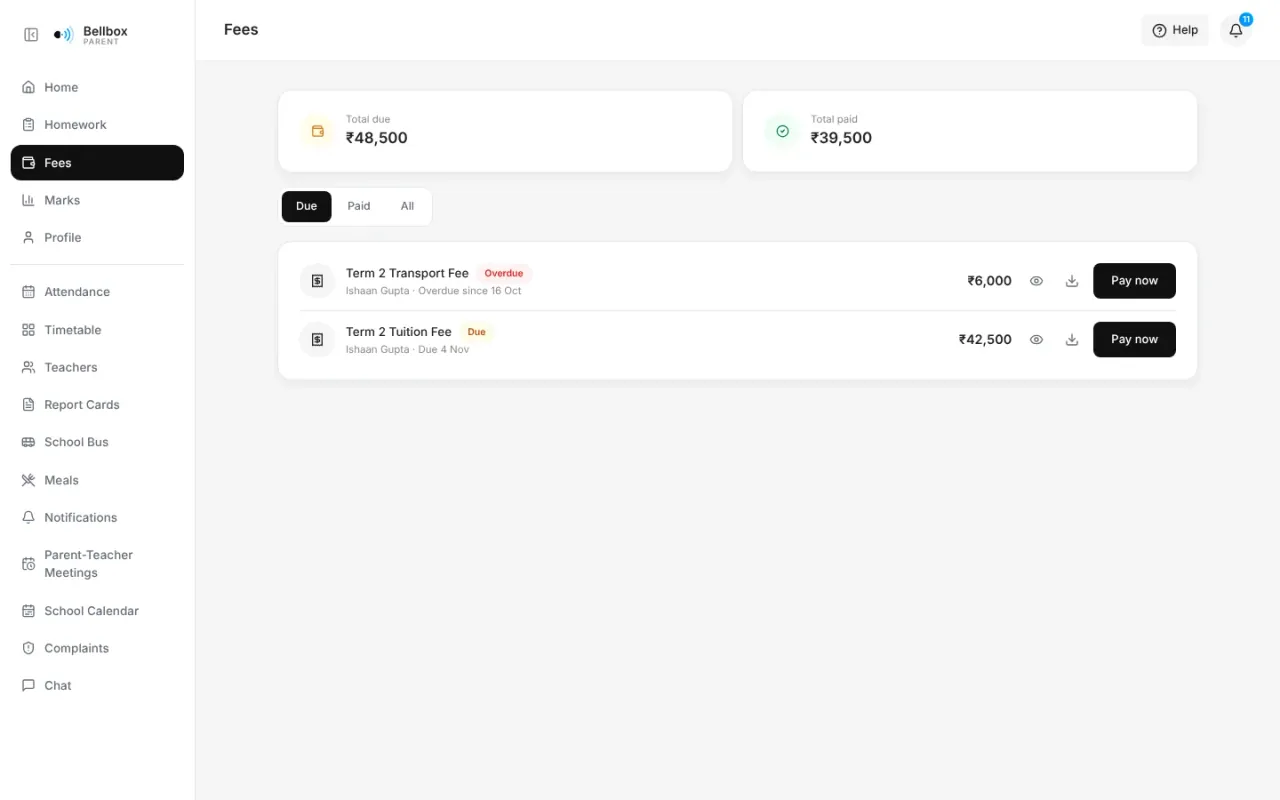The width and height of the screenshot is (1280, 800).
Task: Click the Total paid checkmark icon
Action: 782,131
